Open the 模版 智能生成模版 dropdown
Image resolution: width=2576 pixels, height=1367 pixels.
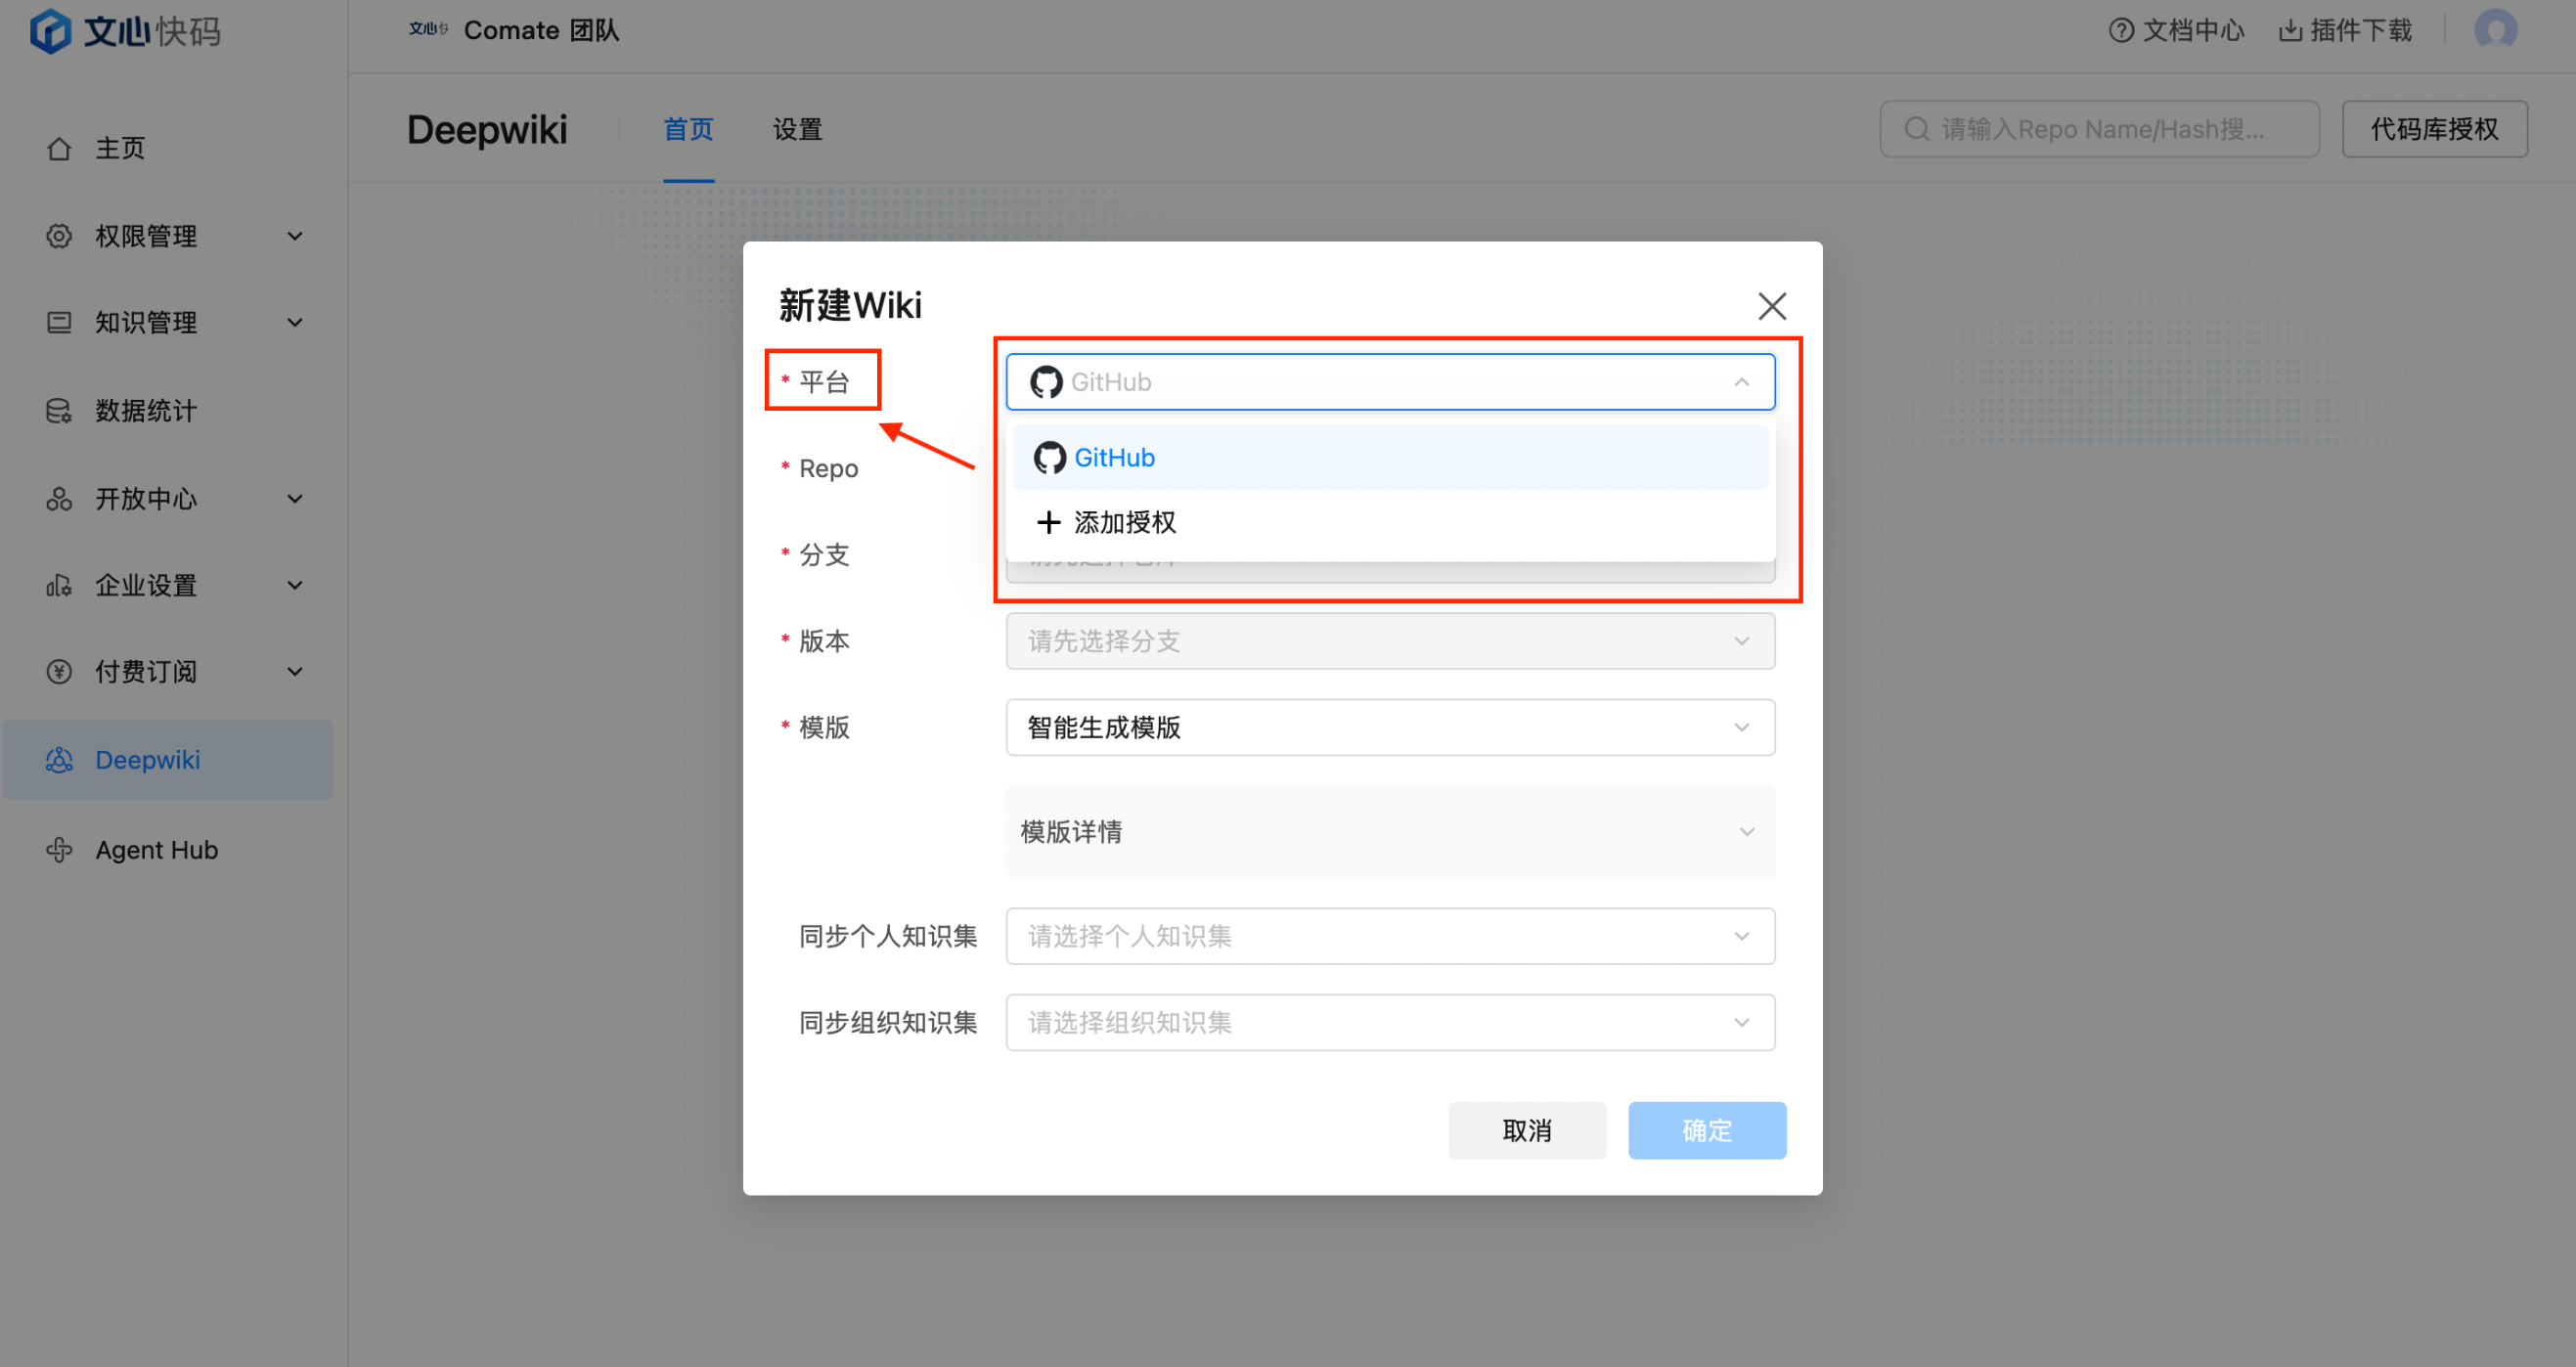(x=1390, y=727)
